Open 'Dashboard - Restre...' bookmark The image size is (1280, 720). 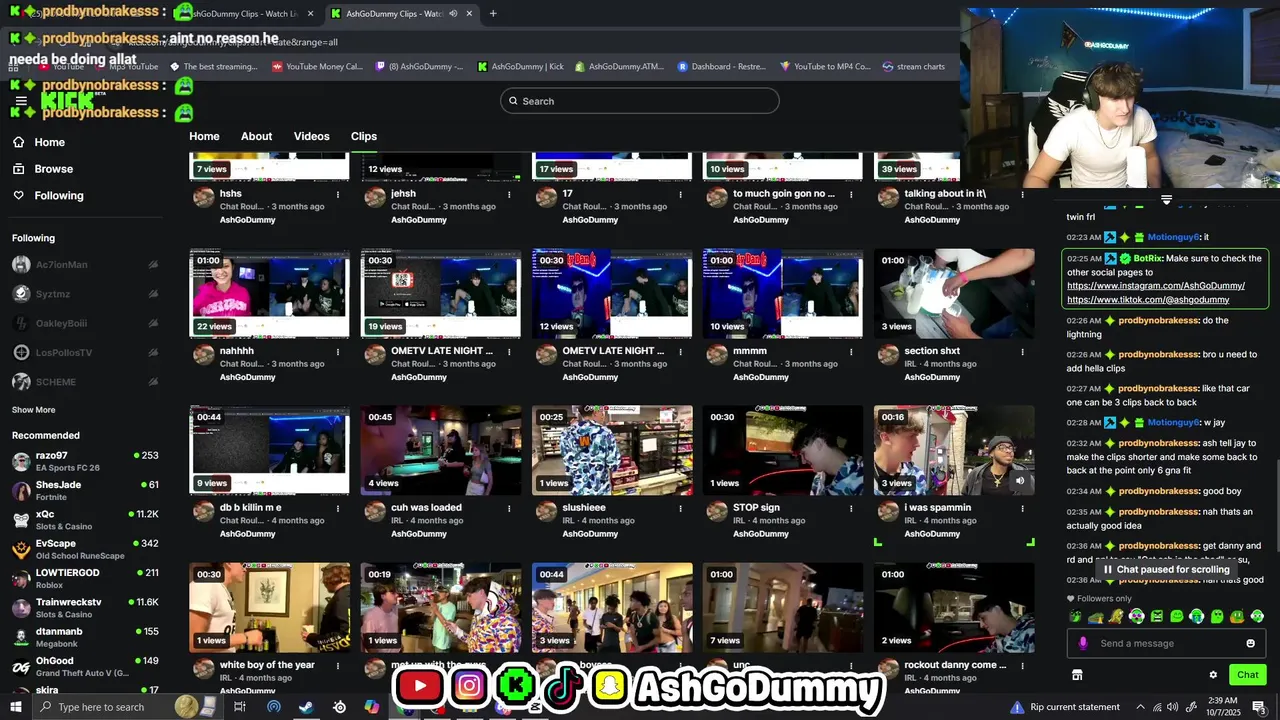tap(721, 67)
